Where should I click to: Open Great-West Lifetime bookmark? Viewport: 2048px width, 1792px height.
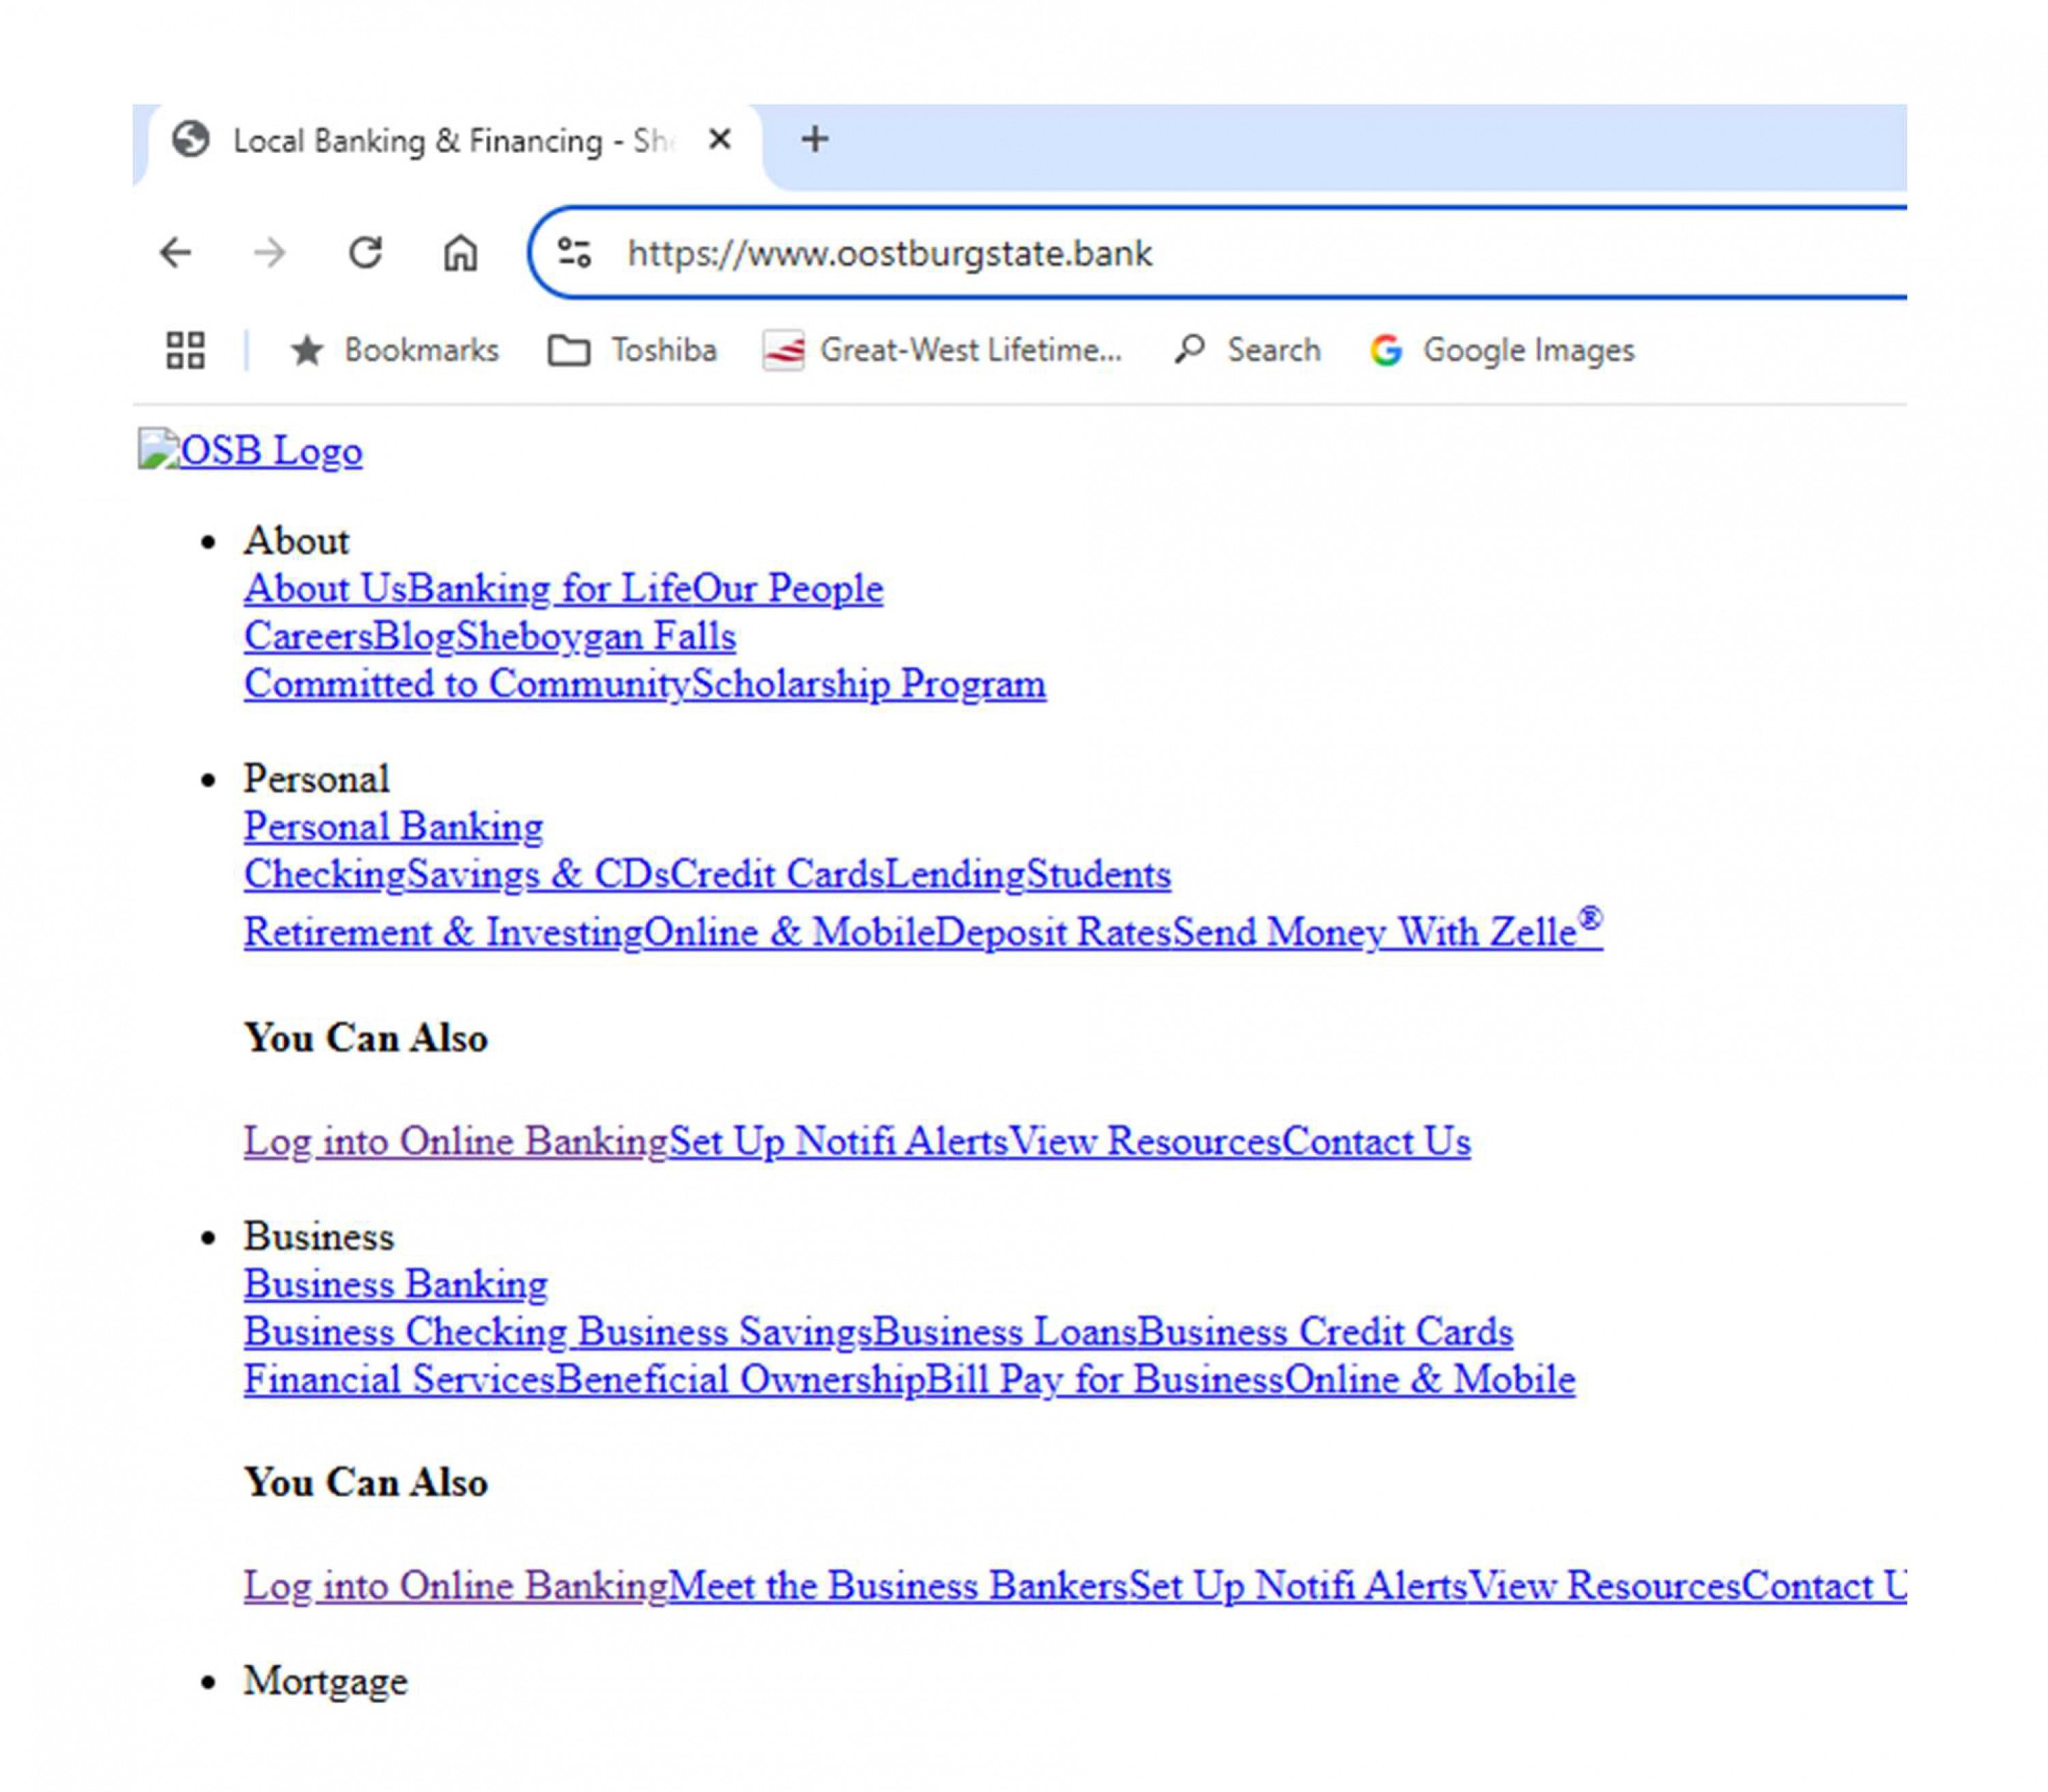(x=942, y=350)
